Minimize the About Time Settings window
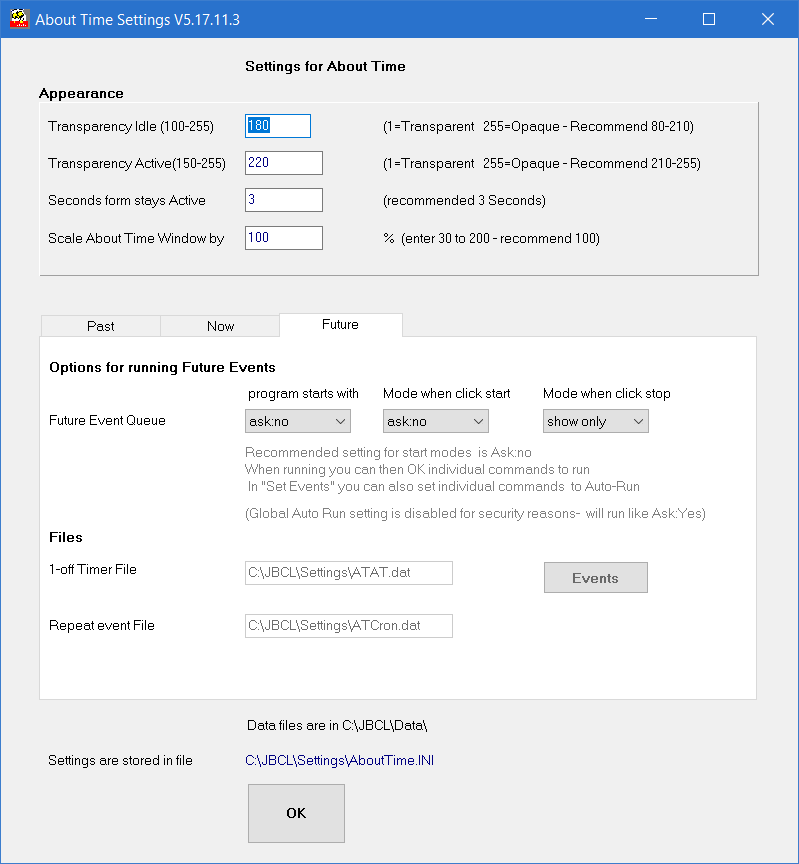The height and width of the screenshot is (864, 799). (x=650, y=19)
